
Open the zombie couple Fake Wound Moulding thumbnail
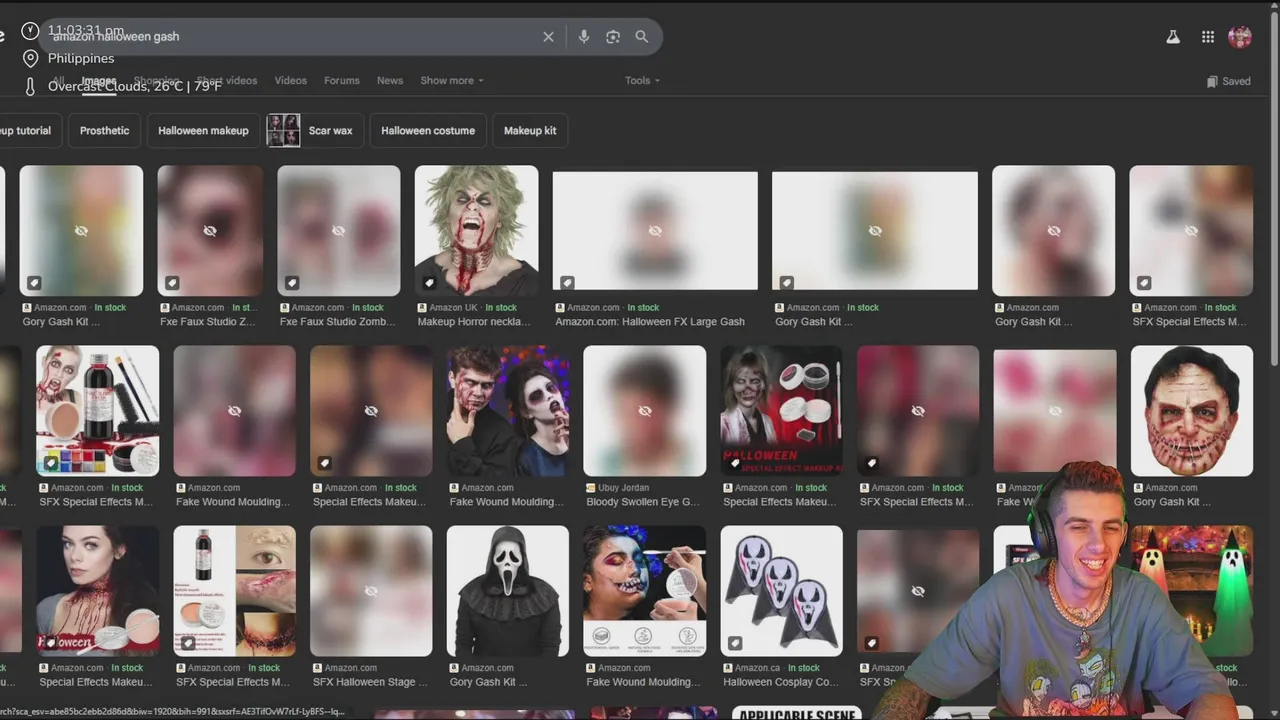tap(508, 411)
